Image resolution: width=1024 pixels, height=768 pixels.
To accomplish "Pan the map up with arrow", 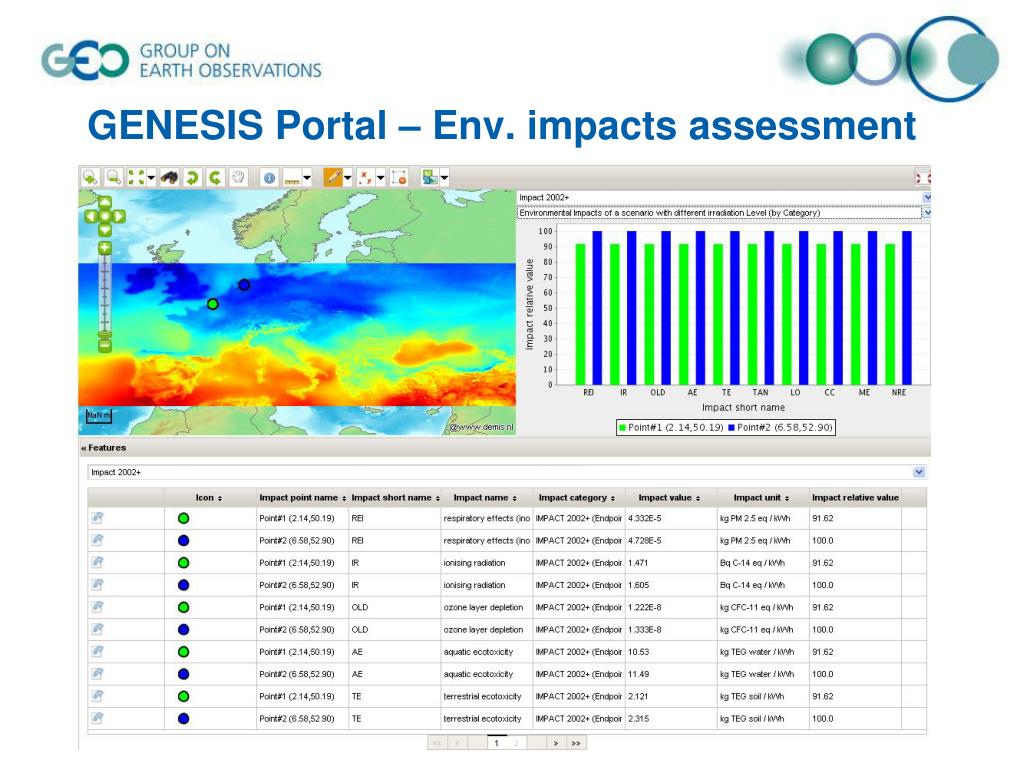I will (104, 202).
